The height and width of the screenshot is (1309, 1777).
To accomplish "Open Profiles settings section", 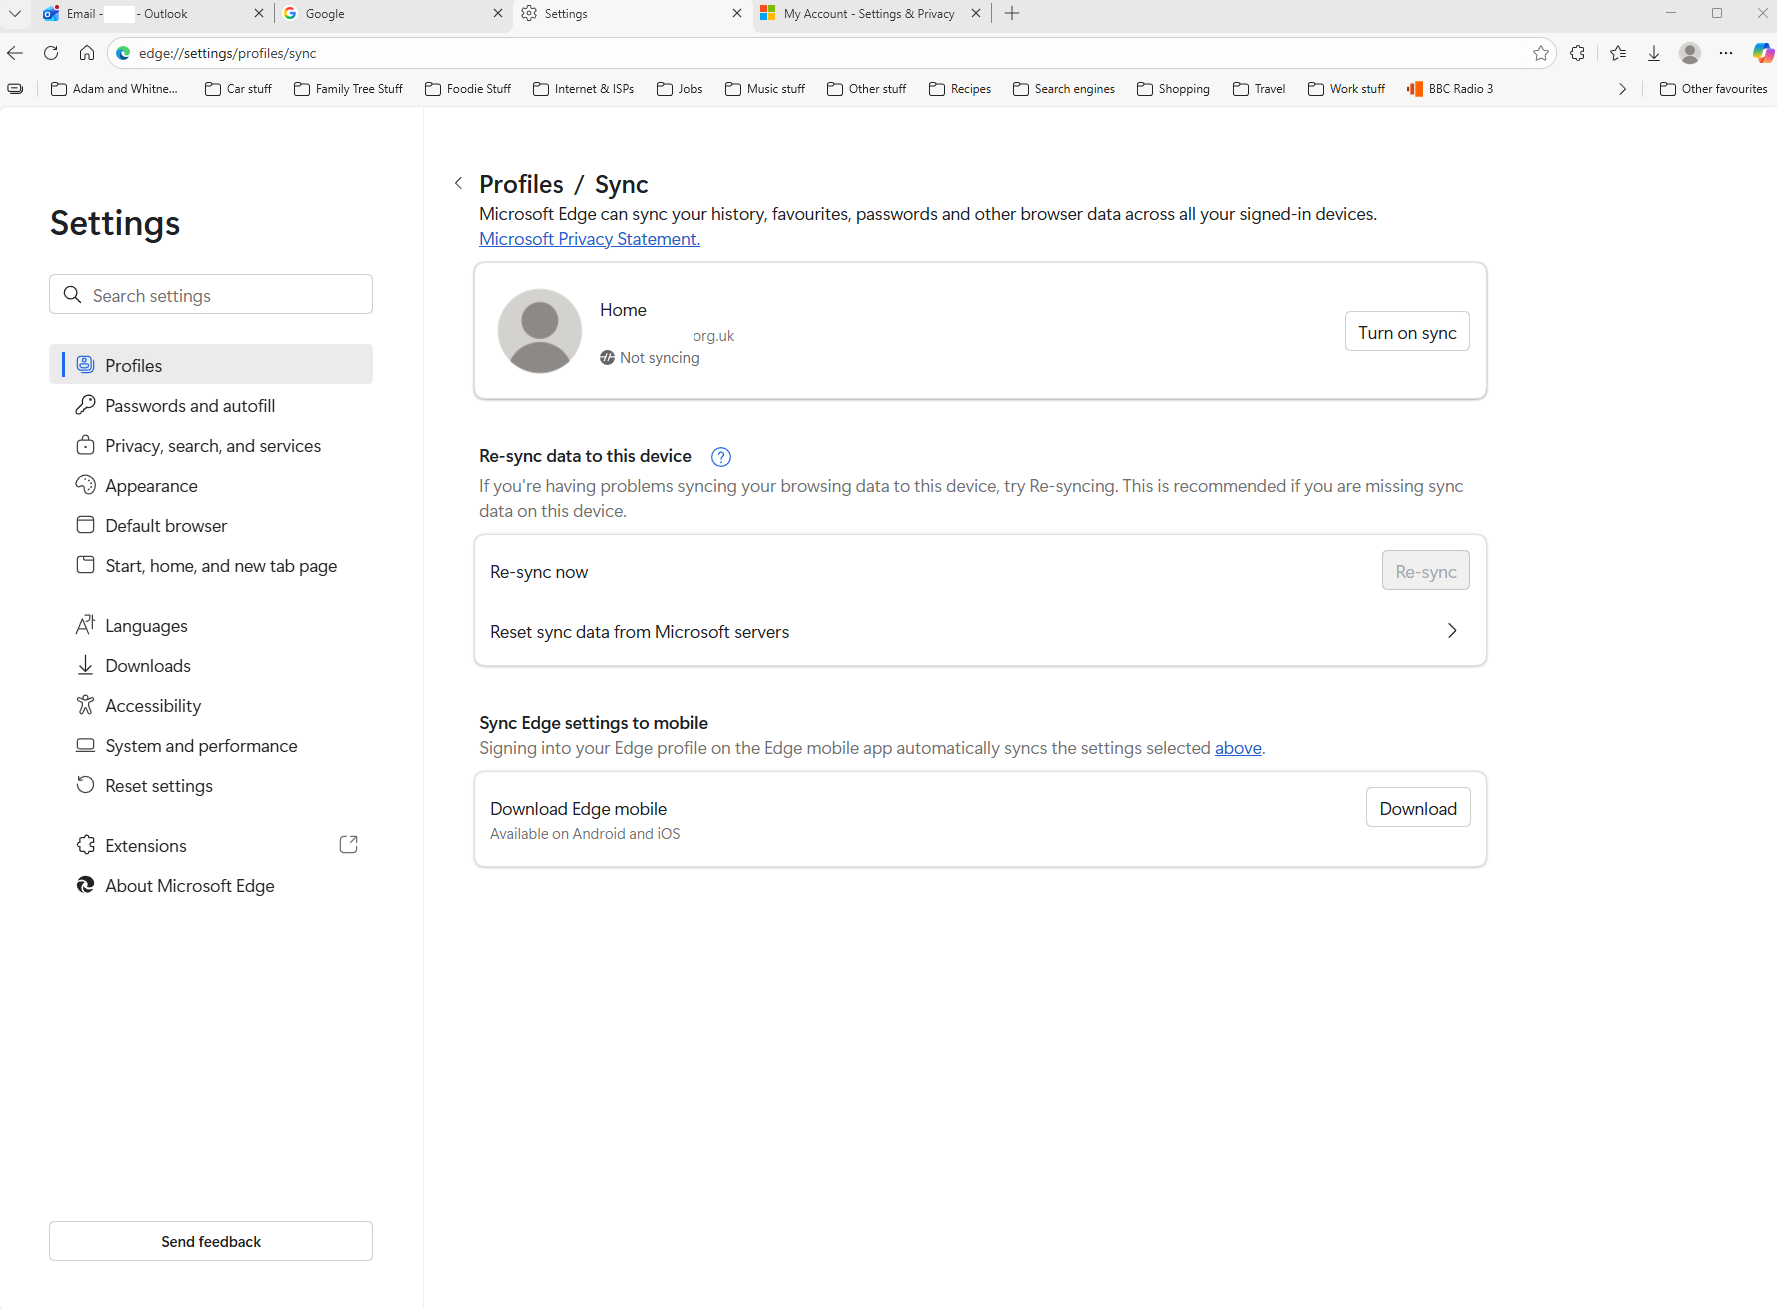I will click(211, 365).
